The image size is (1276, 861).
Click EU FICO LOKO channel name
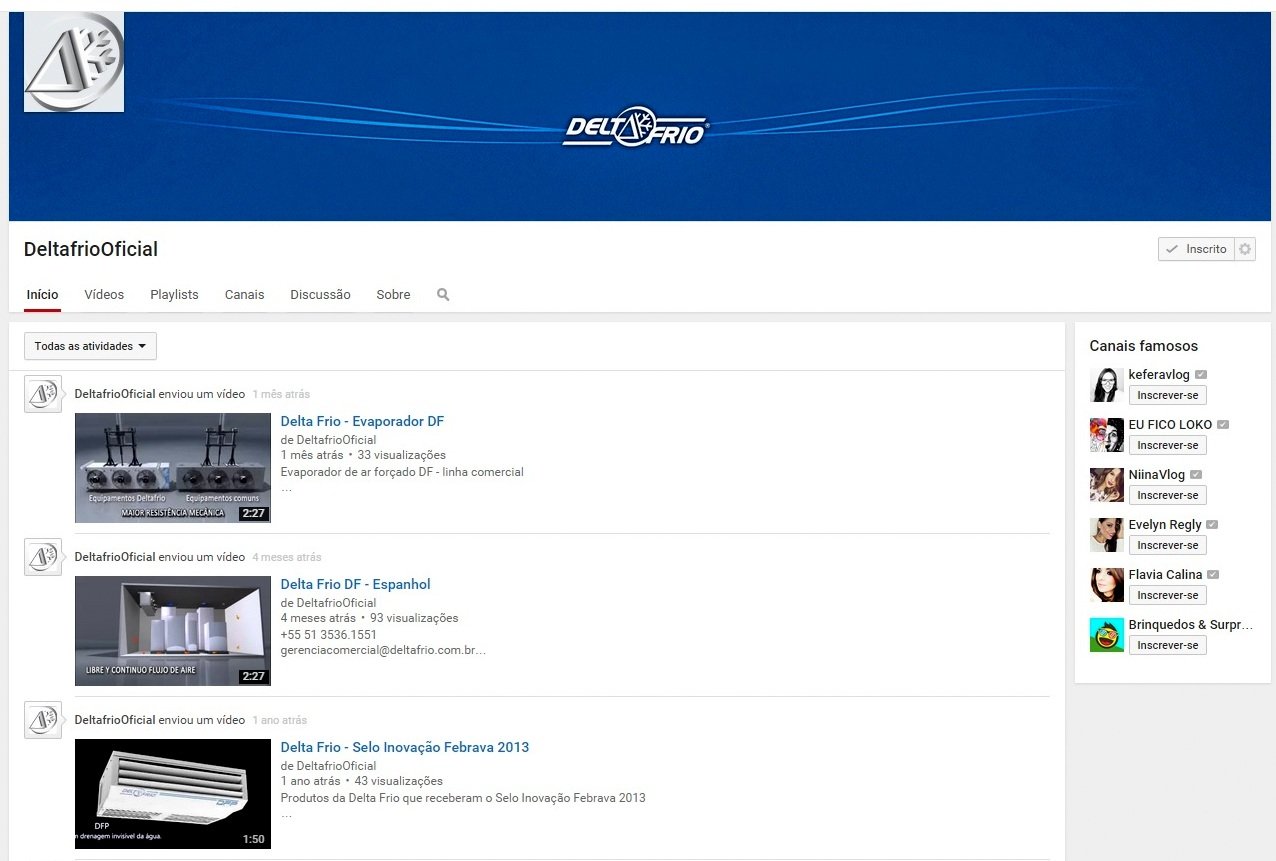1170,425
